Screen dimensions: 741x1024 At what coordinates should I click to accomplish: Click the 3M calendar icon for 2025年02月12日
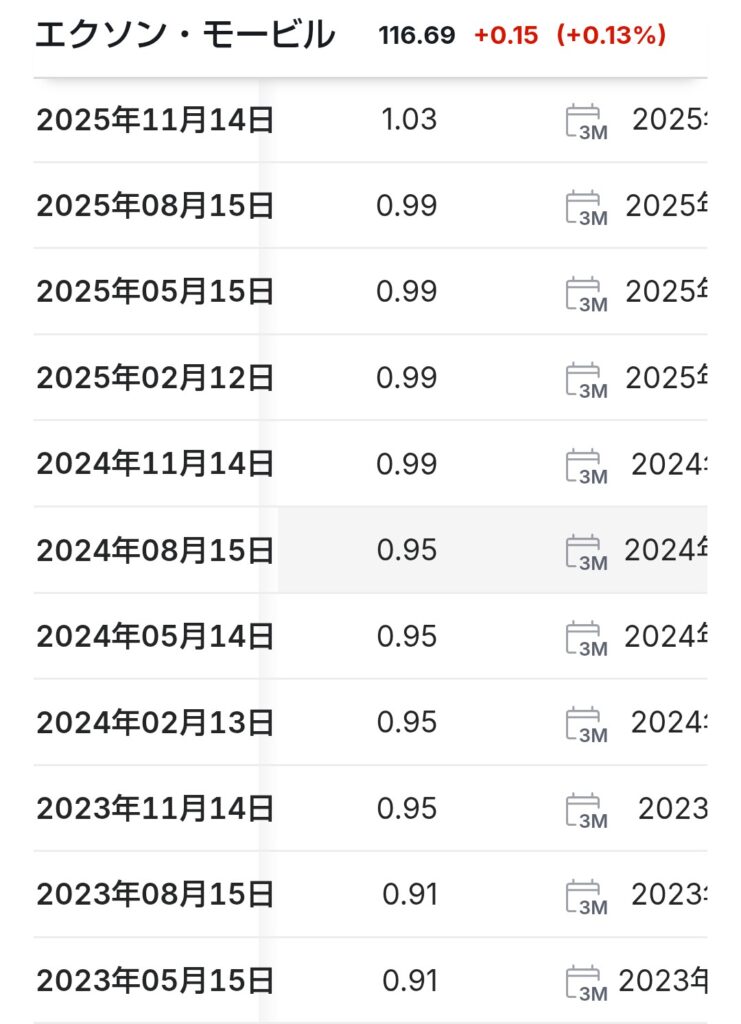coord(586,381)
